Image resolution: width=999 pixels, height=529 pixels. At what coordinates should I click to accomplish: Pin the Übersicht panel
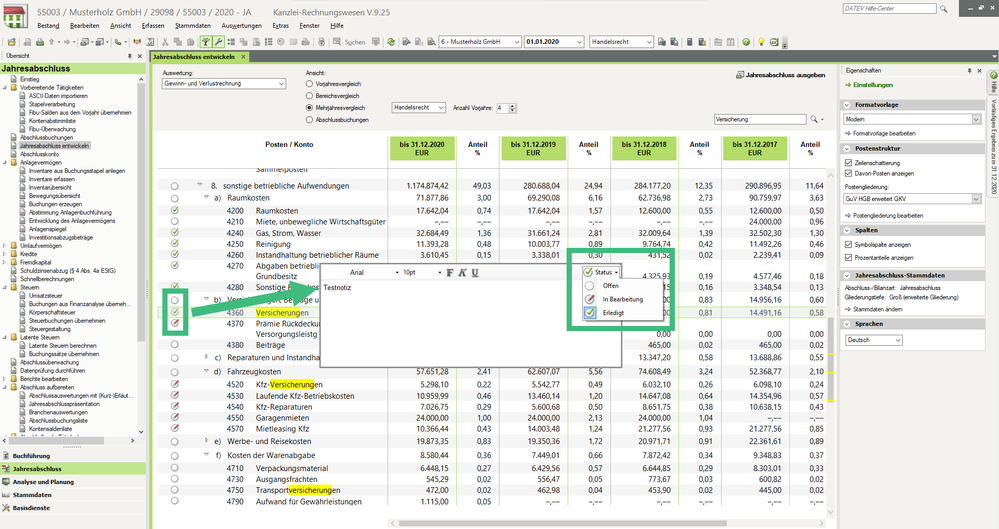(x=131, y=56)
